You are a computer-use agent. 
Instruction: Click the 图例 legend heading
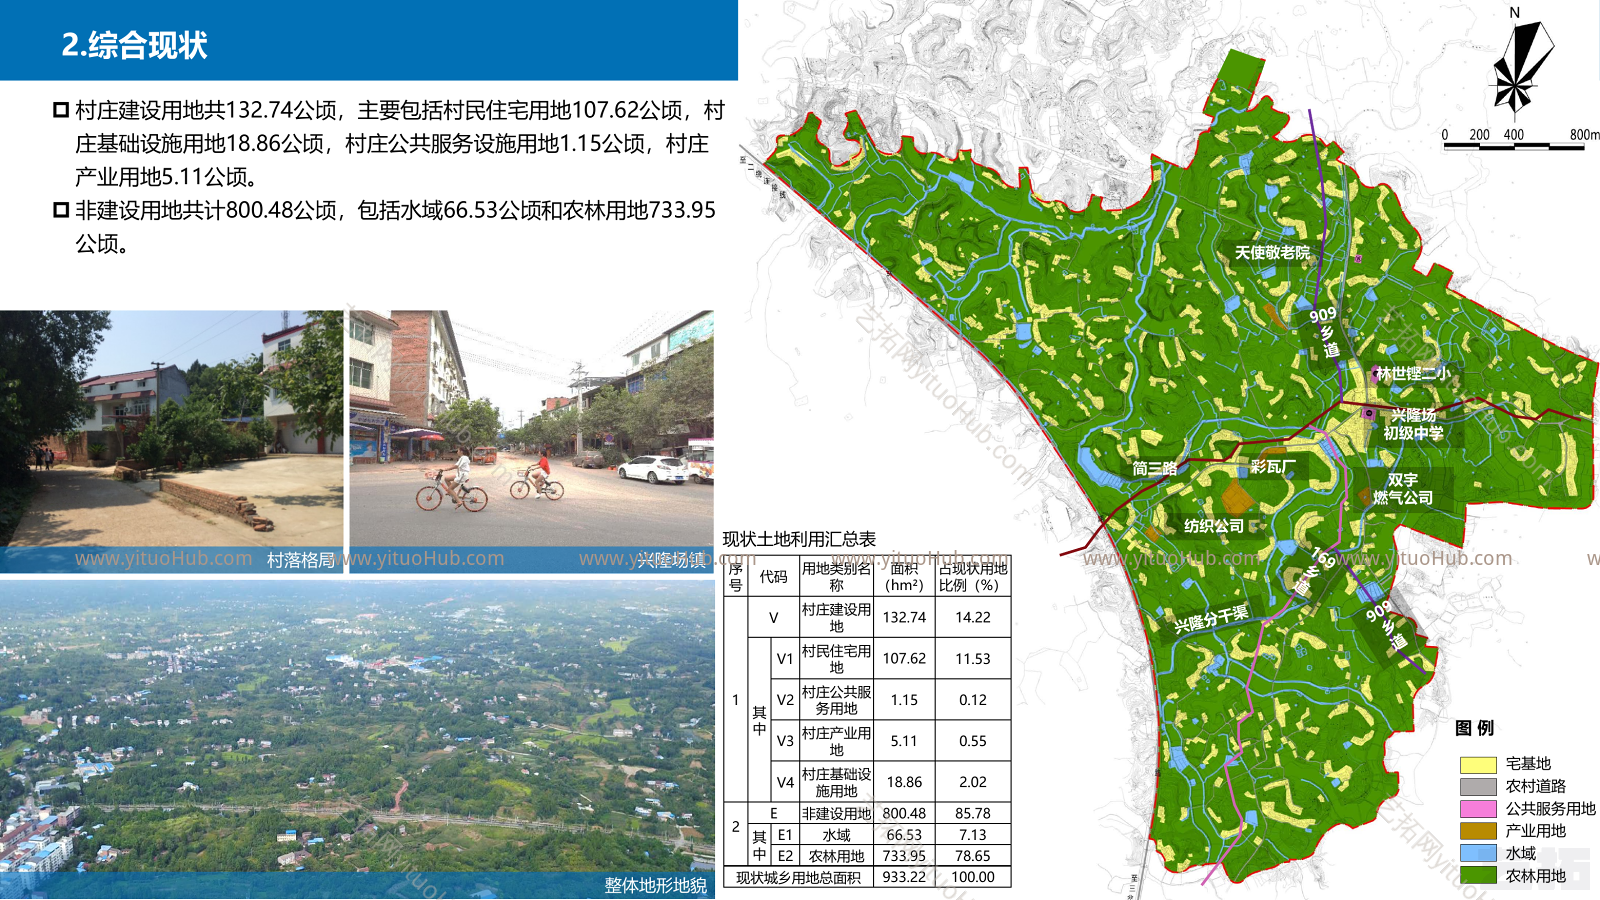[1474, 728]
